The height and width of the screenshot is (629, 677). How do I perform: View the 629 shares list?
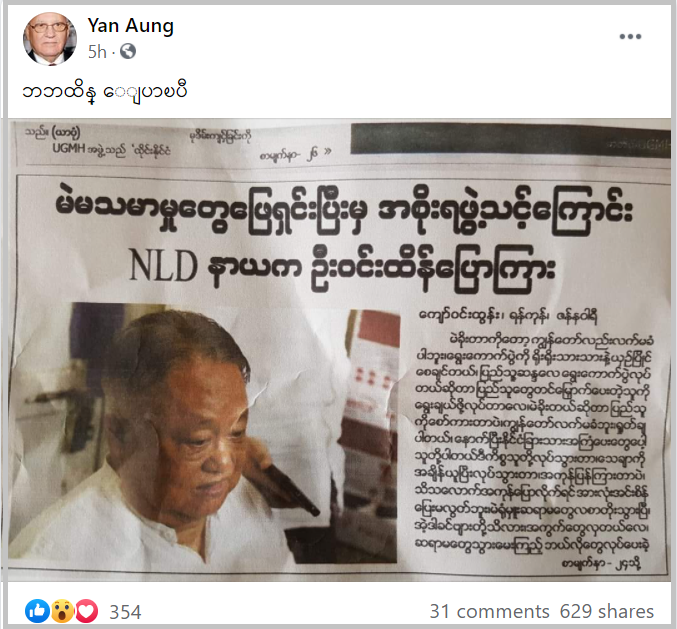607,611
